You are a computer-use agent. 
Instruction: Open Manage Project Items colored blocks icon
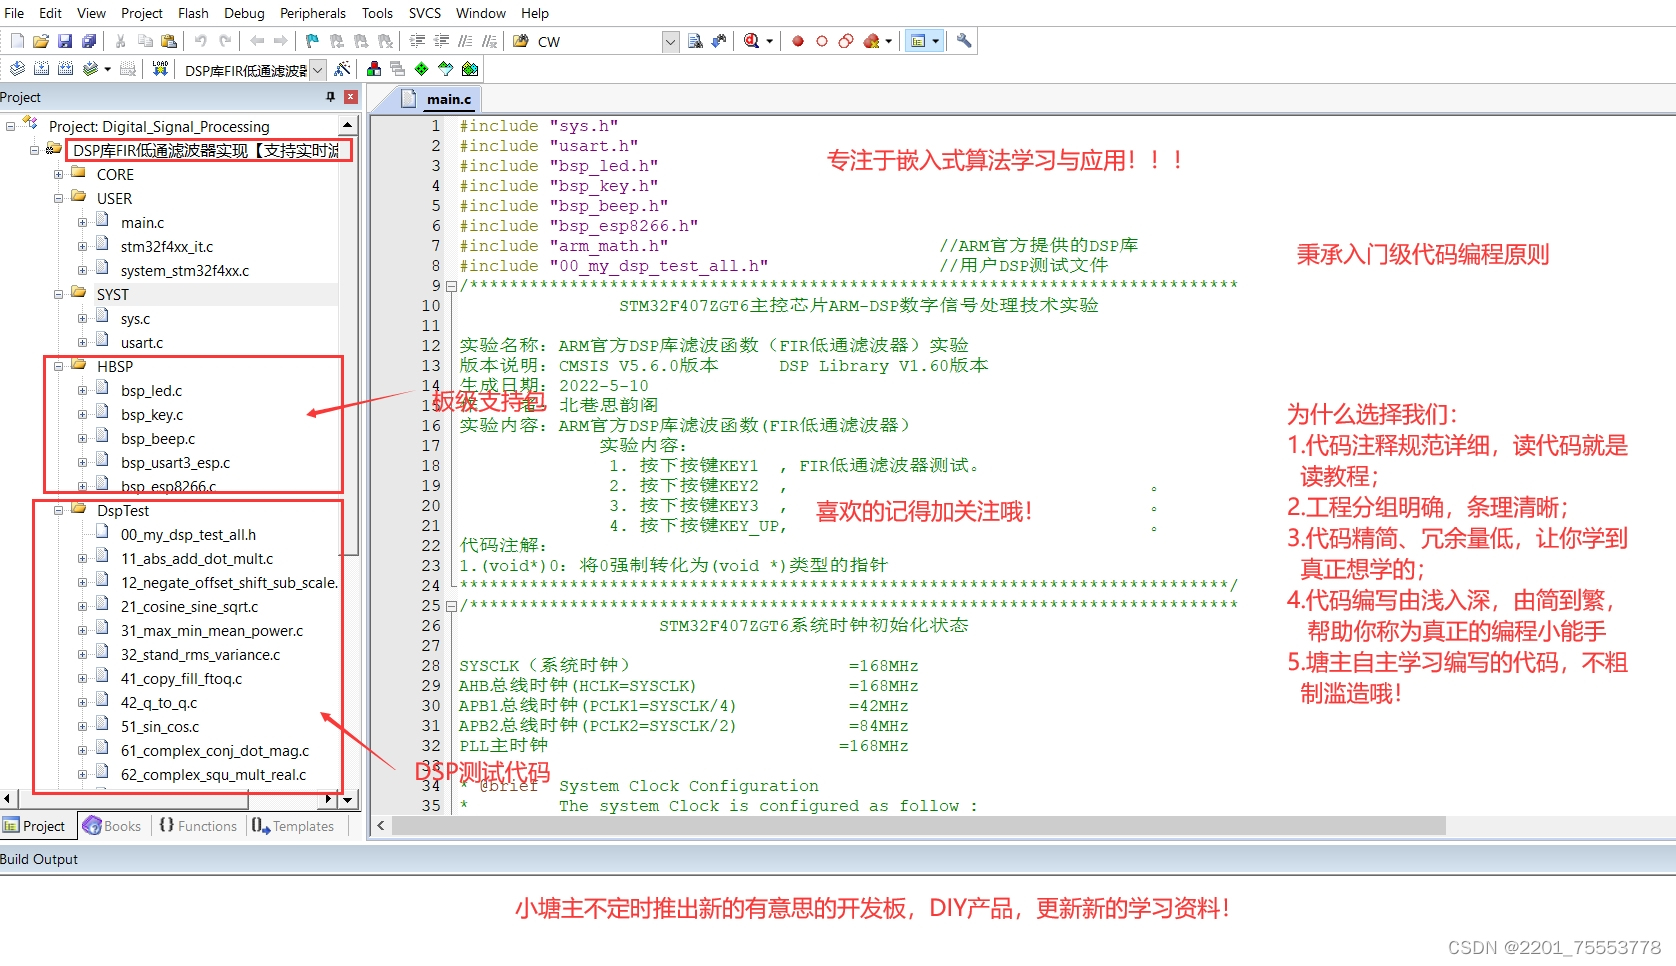[374, 69]
